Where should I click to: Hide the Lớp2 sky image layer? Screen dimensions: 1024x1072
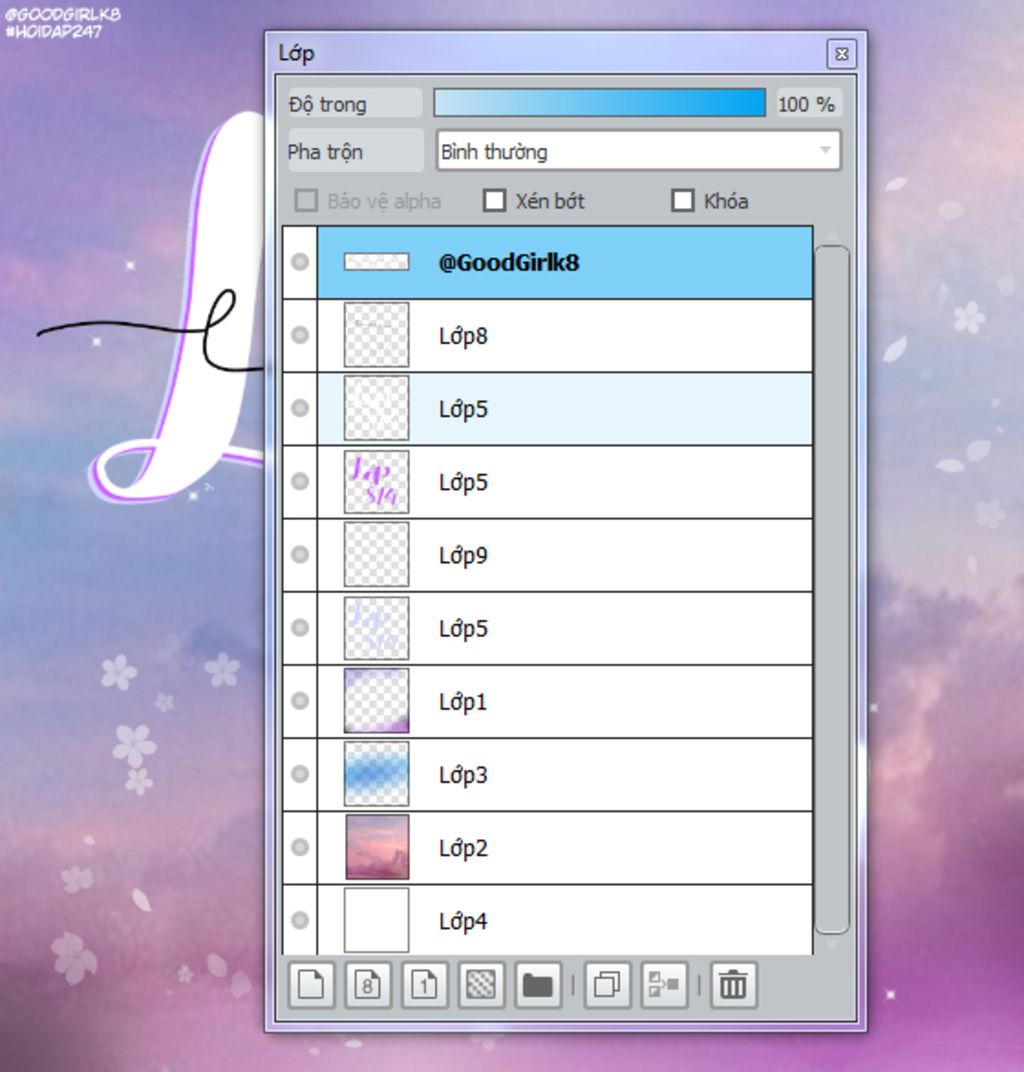[300, 847]
